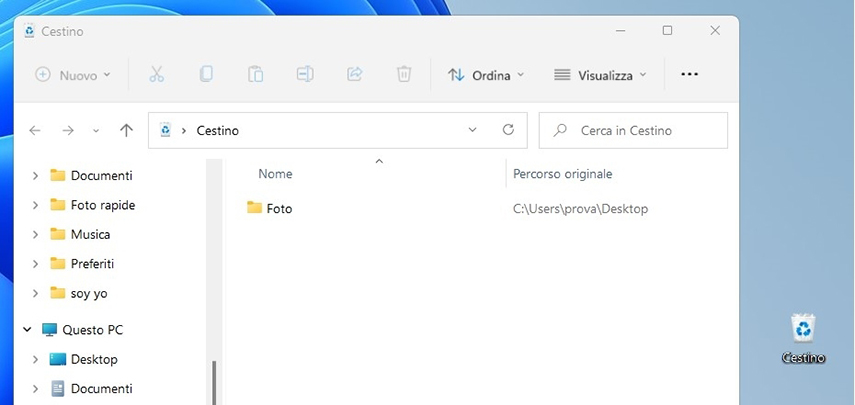
Task: Collapse the Questo PC tree node
Action: coord(27,330)
